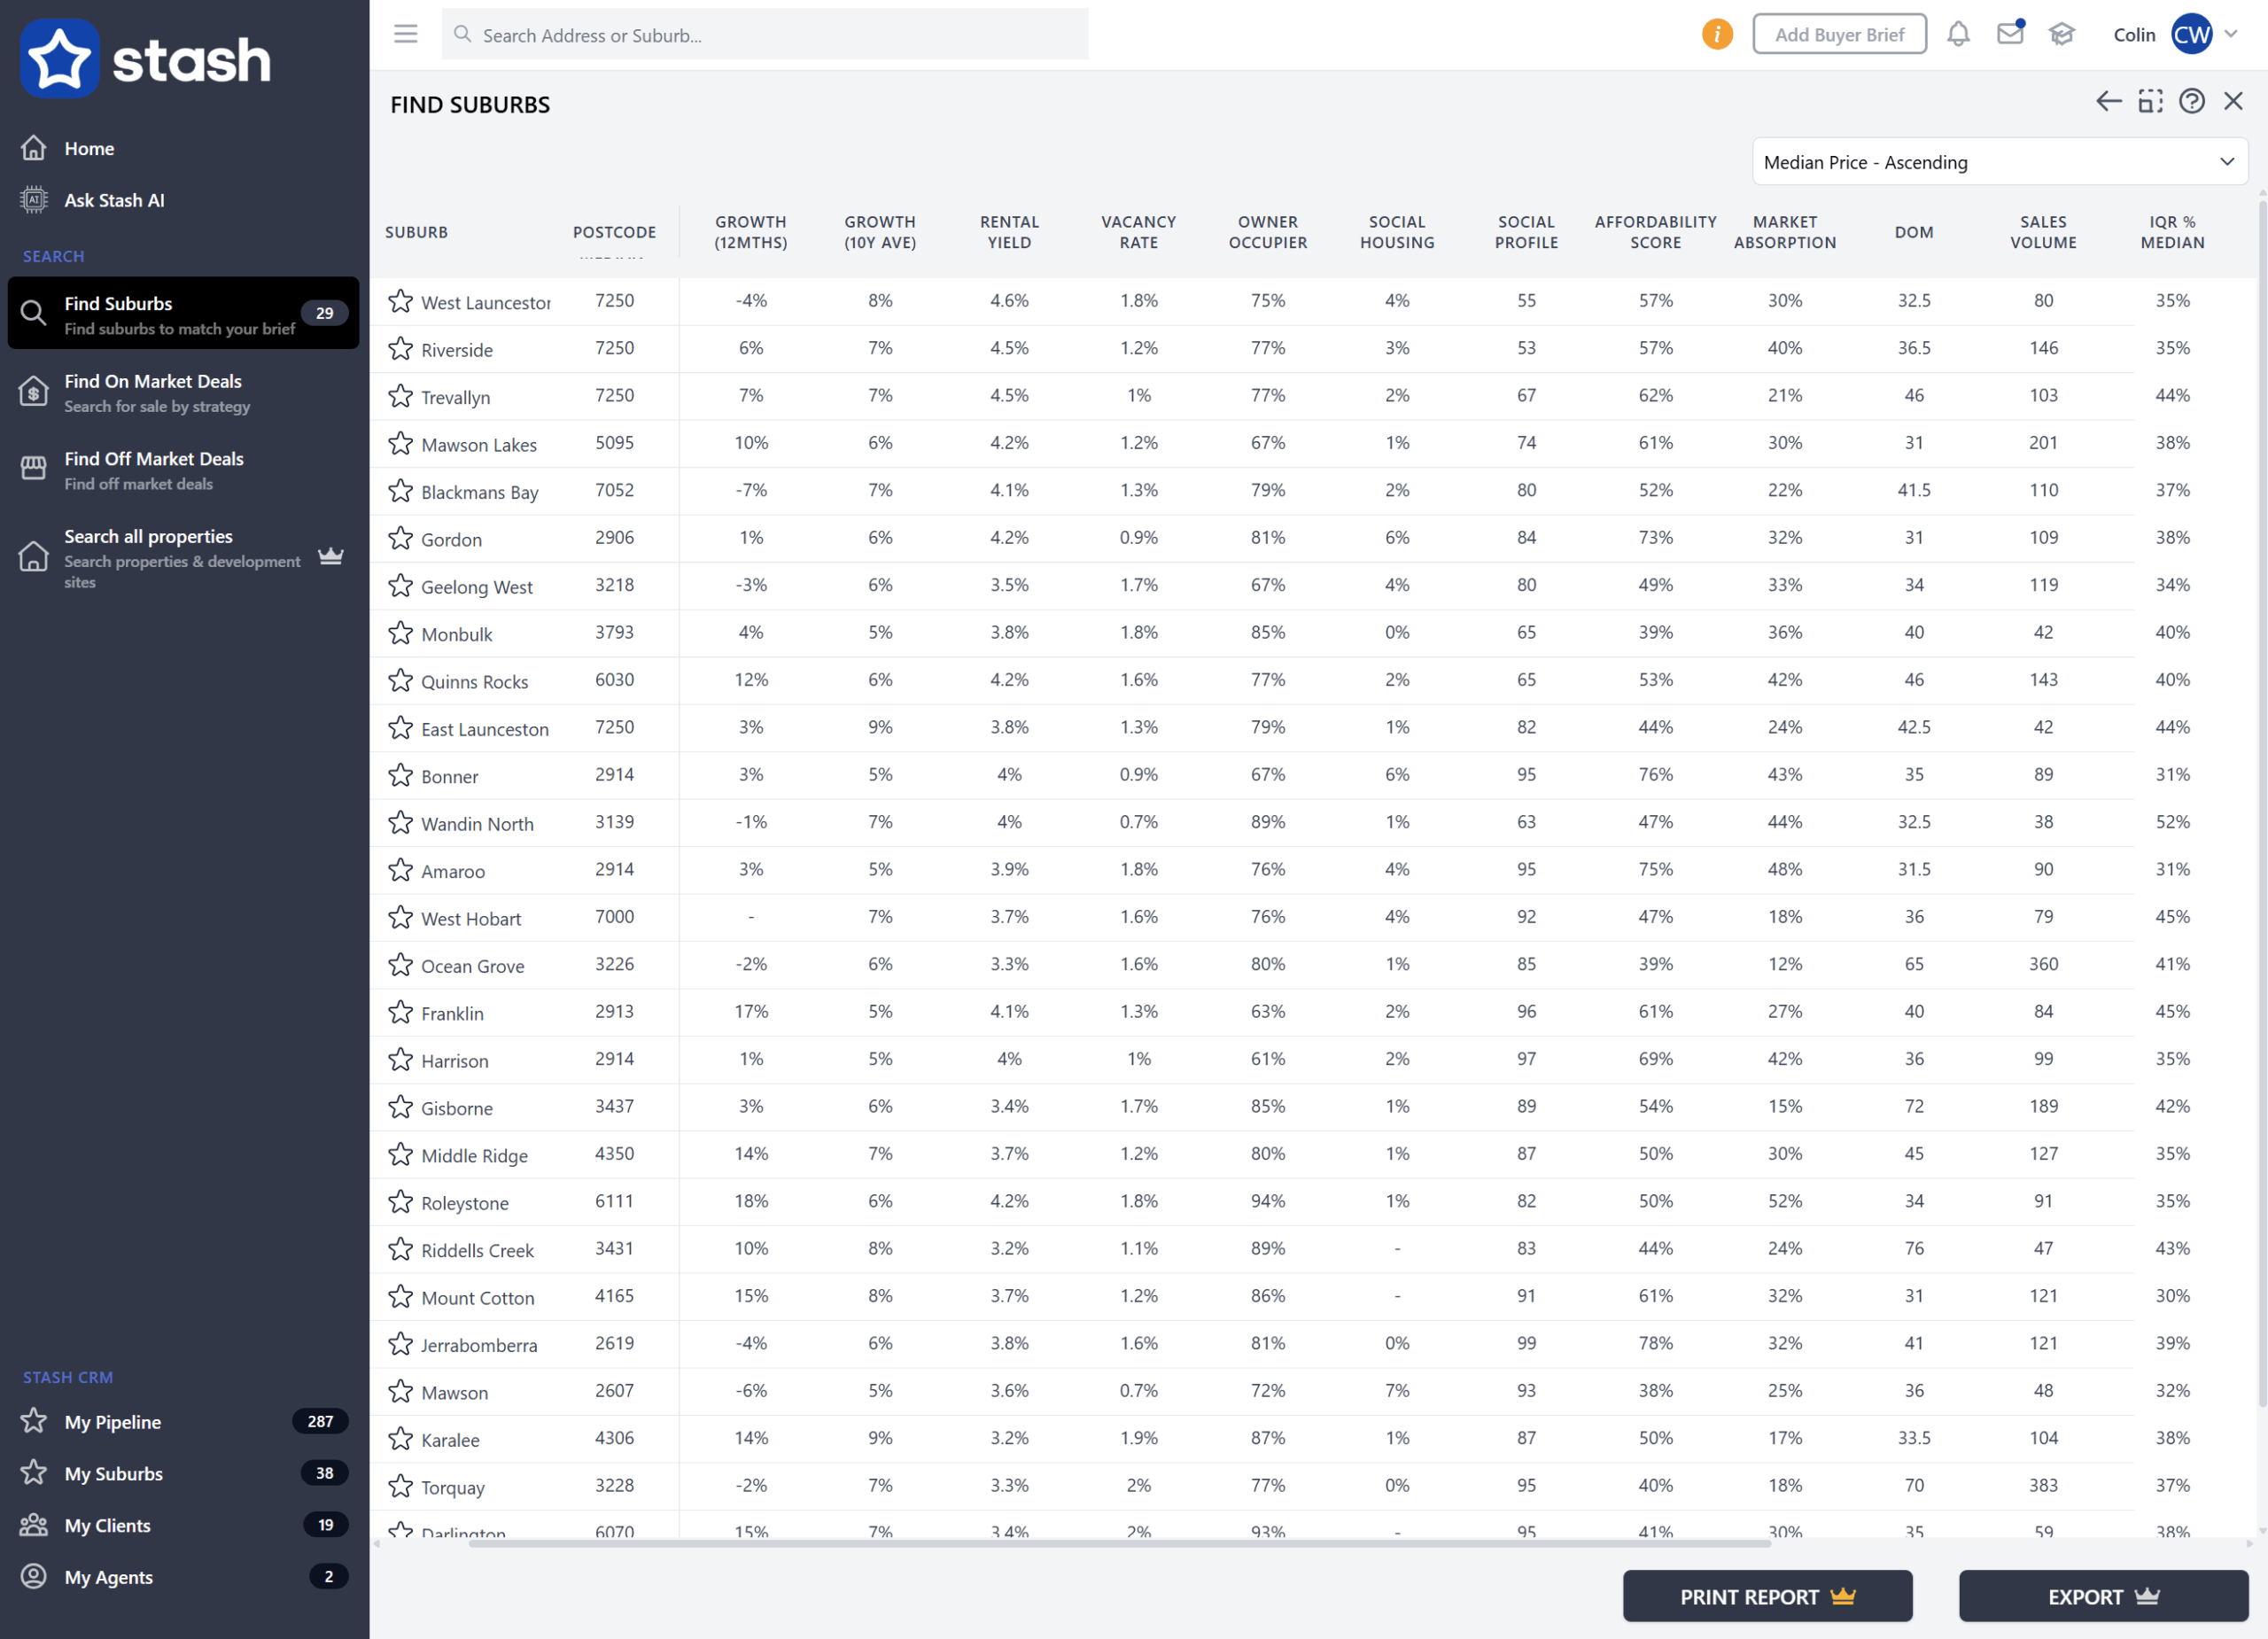Expand the Colin user account menu
This screenshot has width=2268, height=1639.
point(2230,34)
